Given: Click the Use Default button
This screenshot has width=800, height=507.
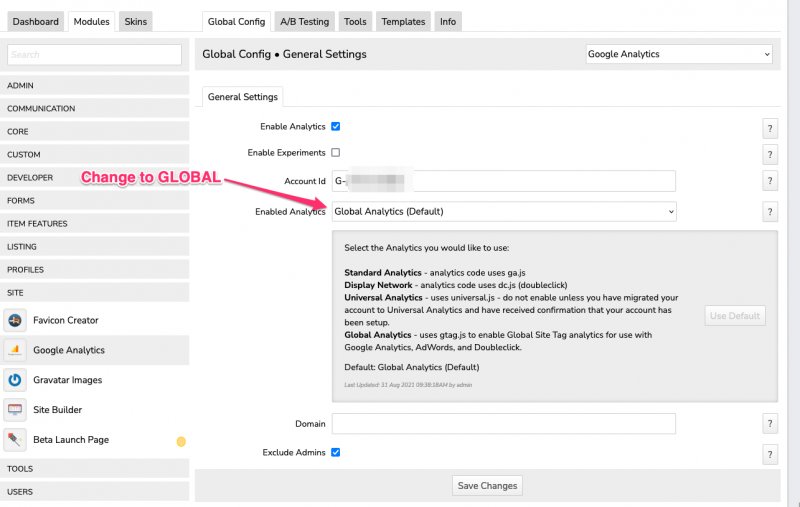Looking at the screenshot, I should tap(735, 316).
